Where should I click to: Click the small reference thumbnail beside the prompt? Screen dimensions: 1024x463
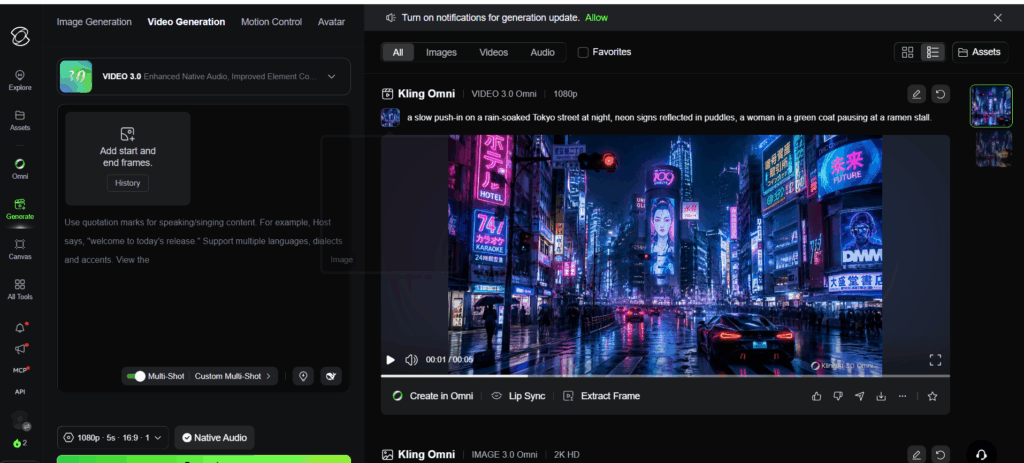click(391, 118)
